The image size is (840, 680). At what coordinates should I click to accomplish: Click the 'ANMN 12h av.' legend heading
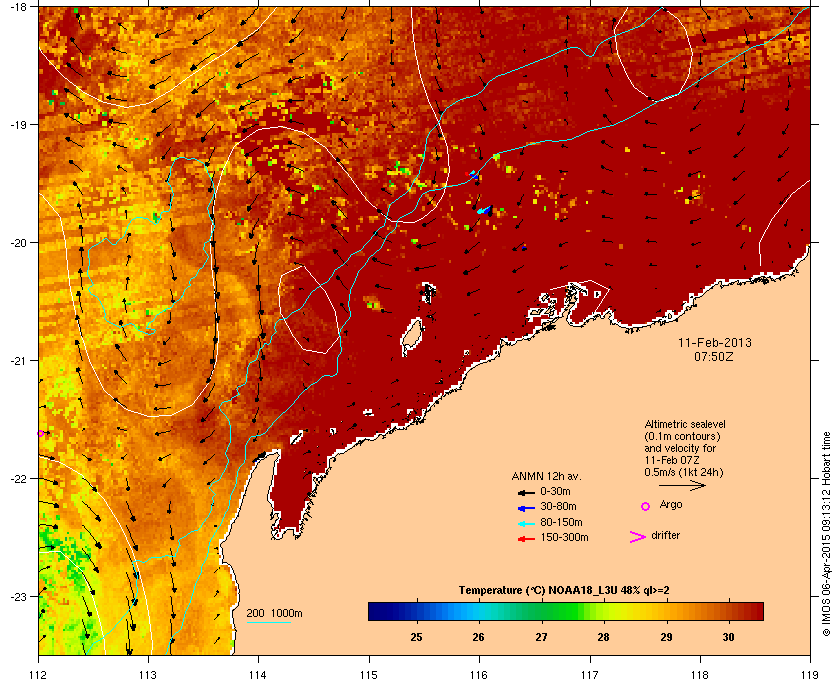click(546, 476)
